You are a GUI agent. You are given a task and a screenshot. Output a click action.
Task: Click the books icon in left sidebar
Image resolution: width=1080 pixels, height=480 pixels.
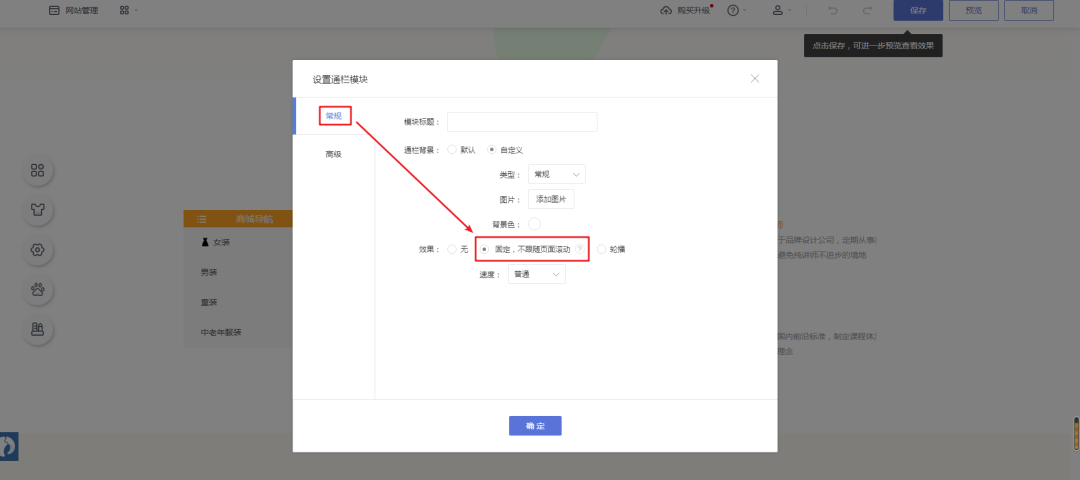click(x=38, y=330)
